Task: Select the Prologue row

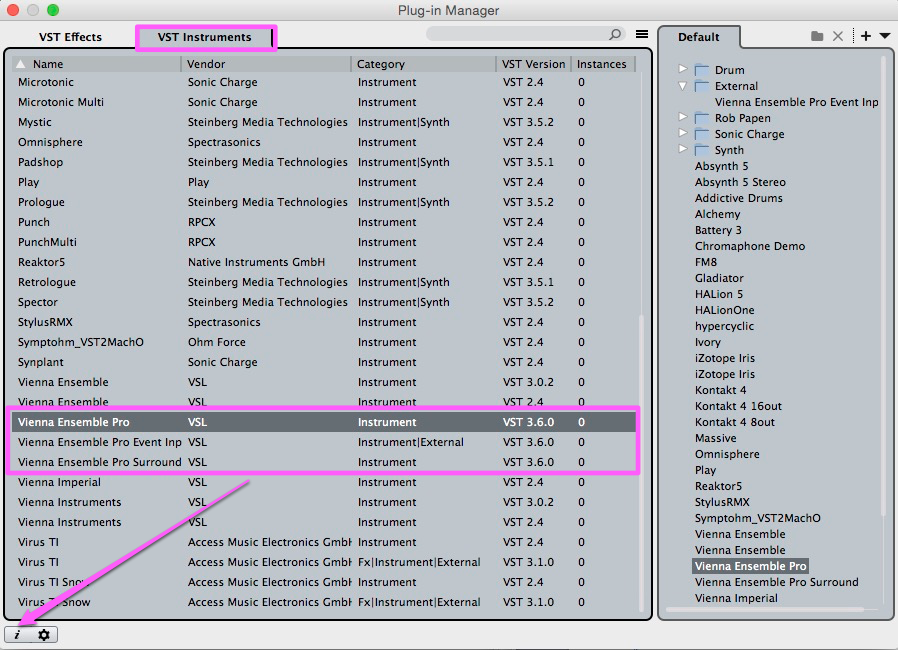Action: (324, 202)
